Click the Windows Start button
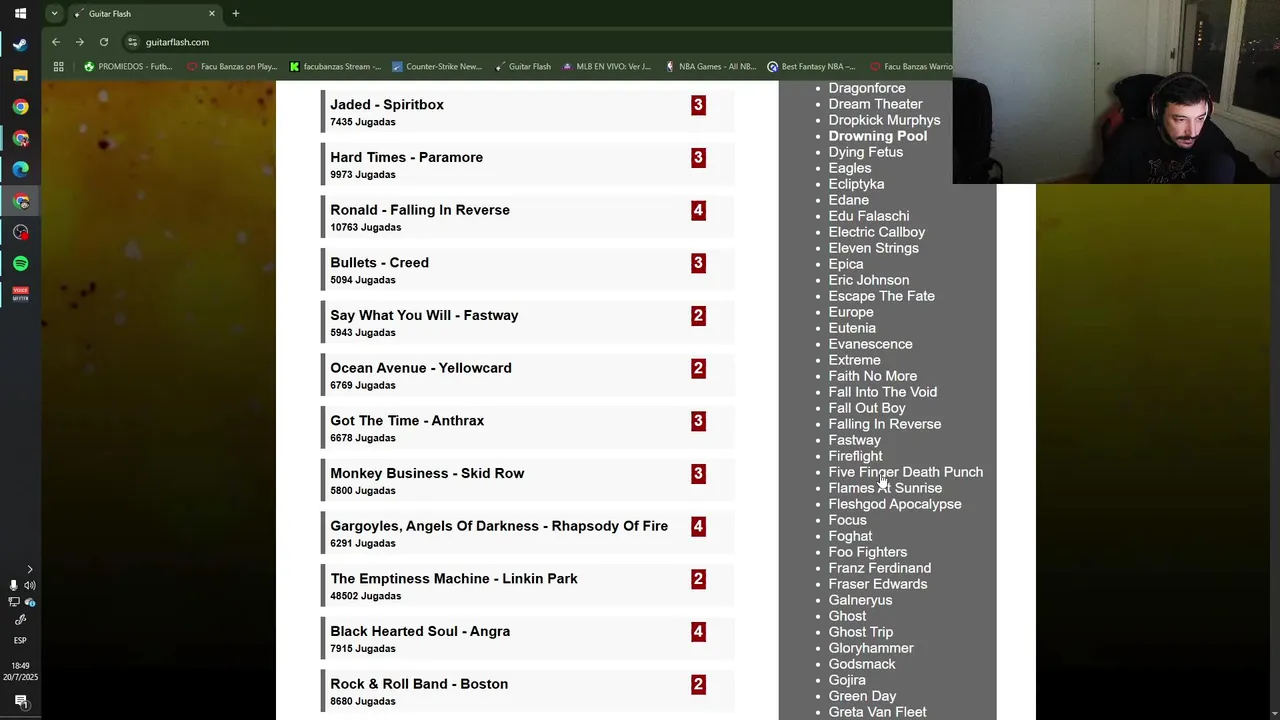The image size is (1280, 720). point(20,13)
